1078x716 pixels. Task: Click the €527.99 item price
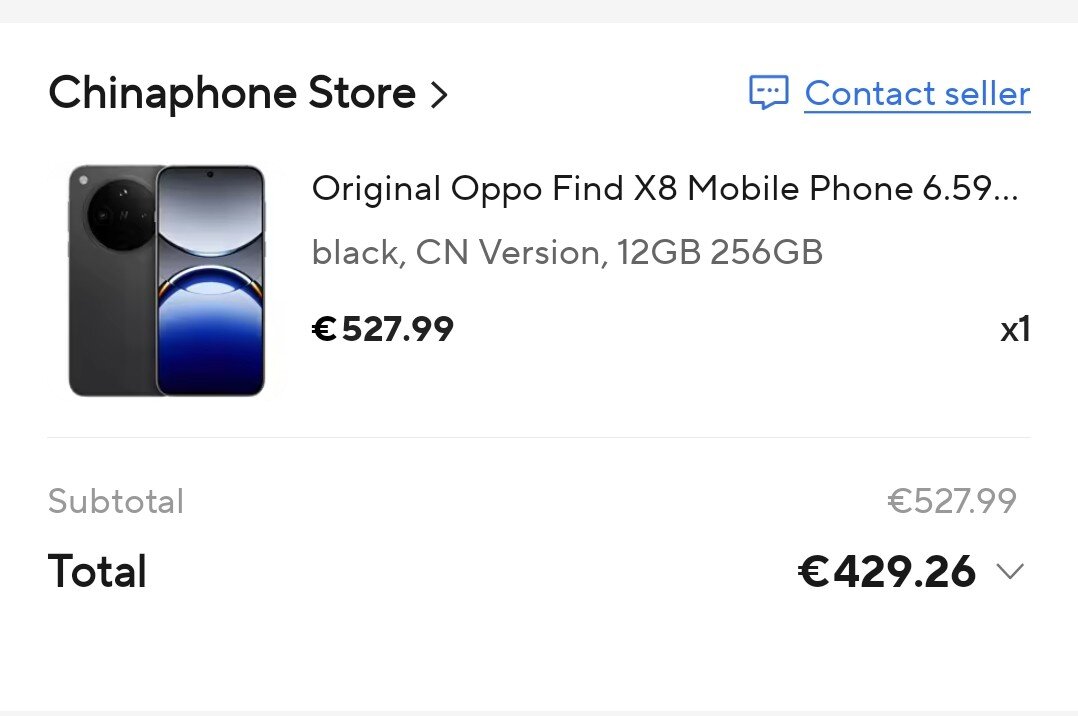point(383,329)
